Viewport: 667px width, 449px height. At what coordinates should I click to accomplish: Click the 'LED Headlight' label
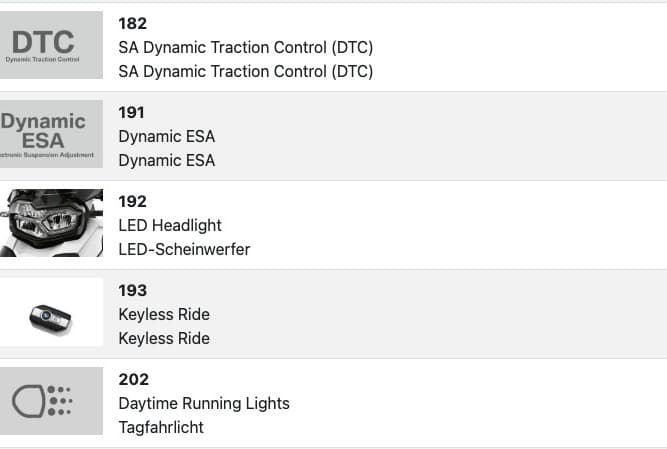170,225
